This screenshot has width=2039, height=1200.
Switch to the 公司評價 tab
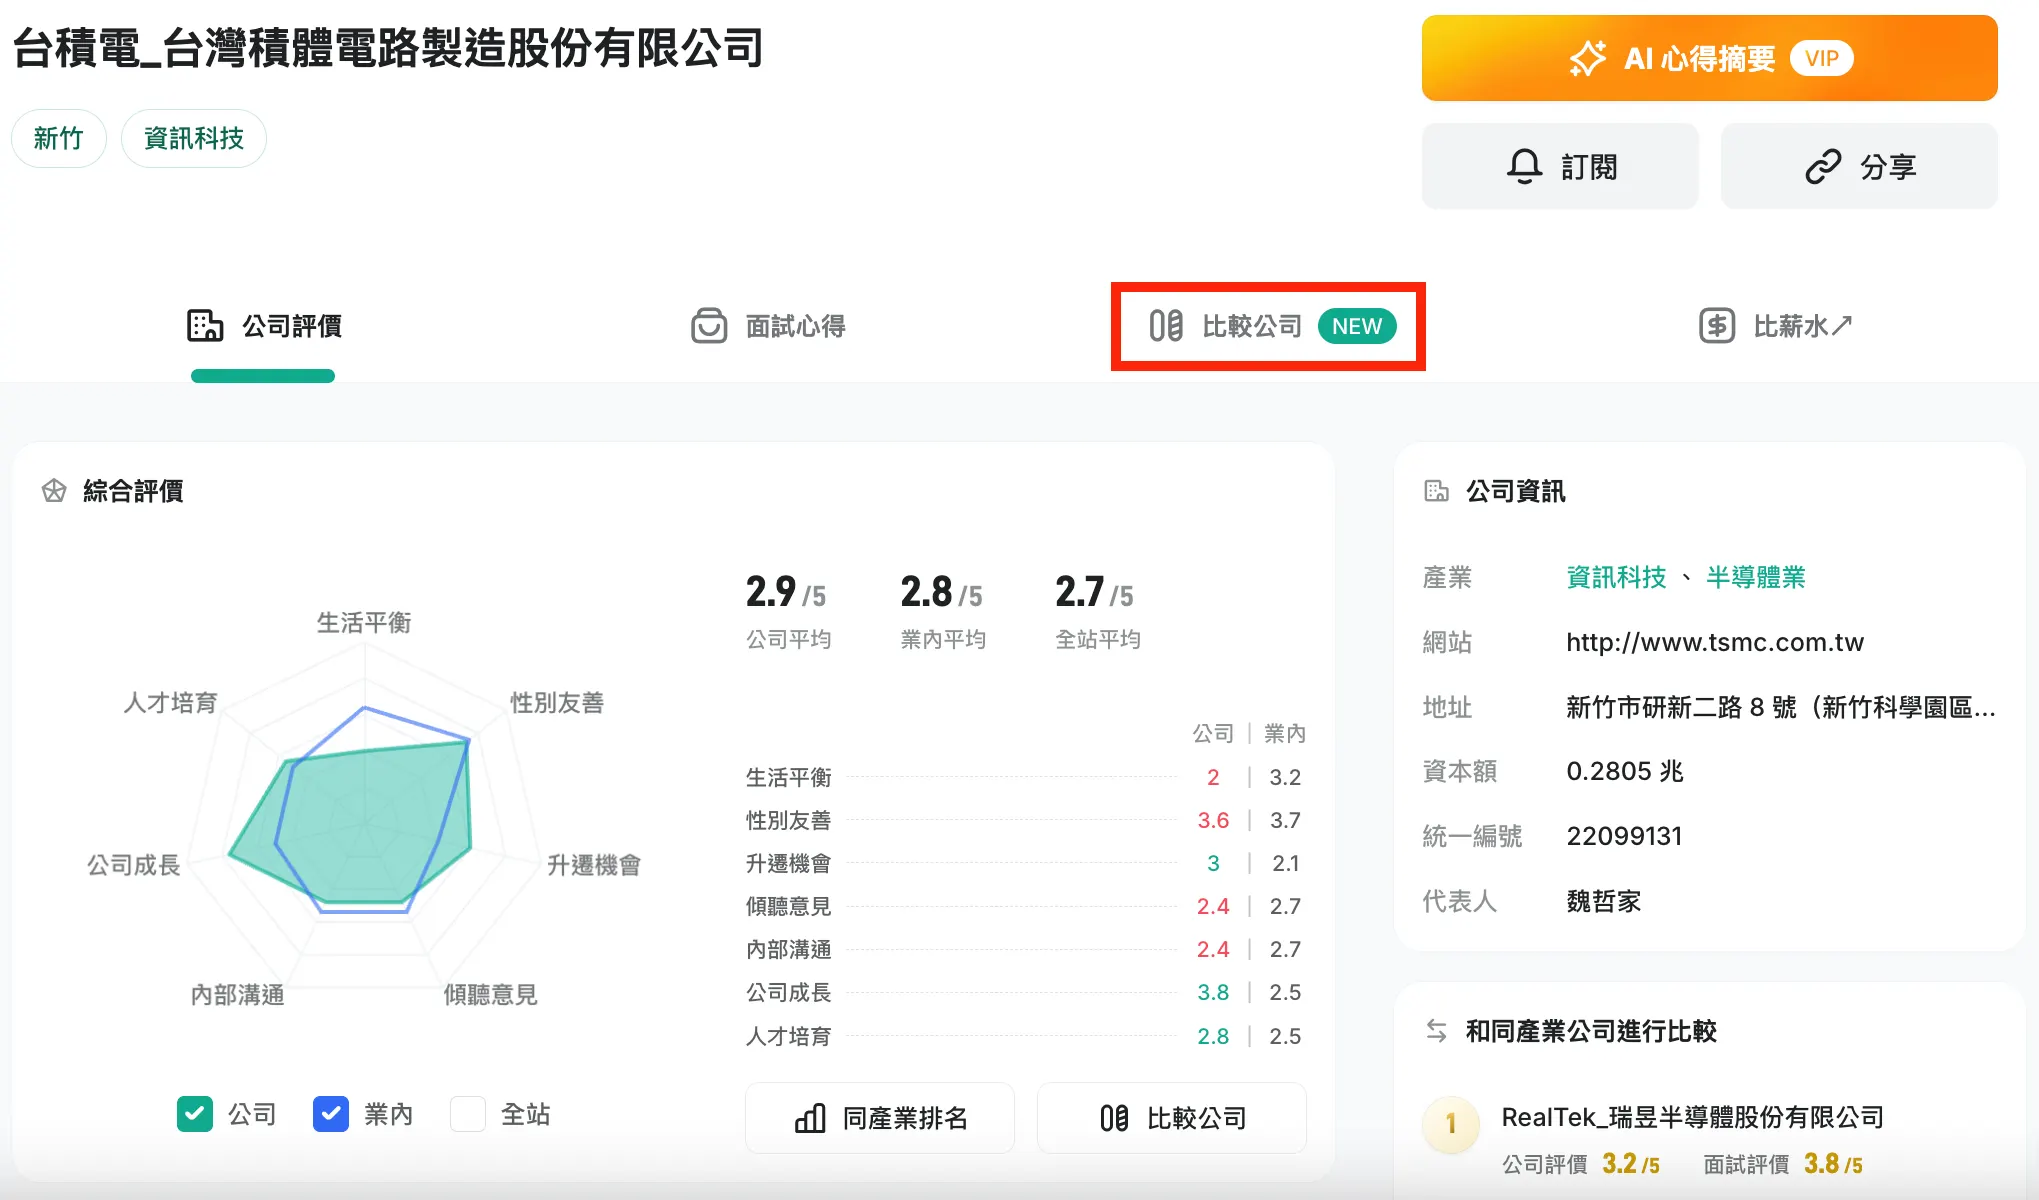click(x=264, y=326)
